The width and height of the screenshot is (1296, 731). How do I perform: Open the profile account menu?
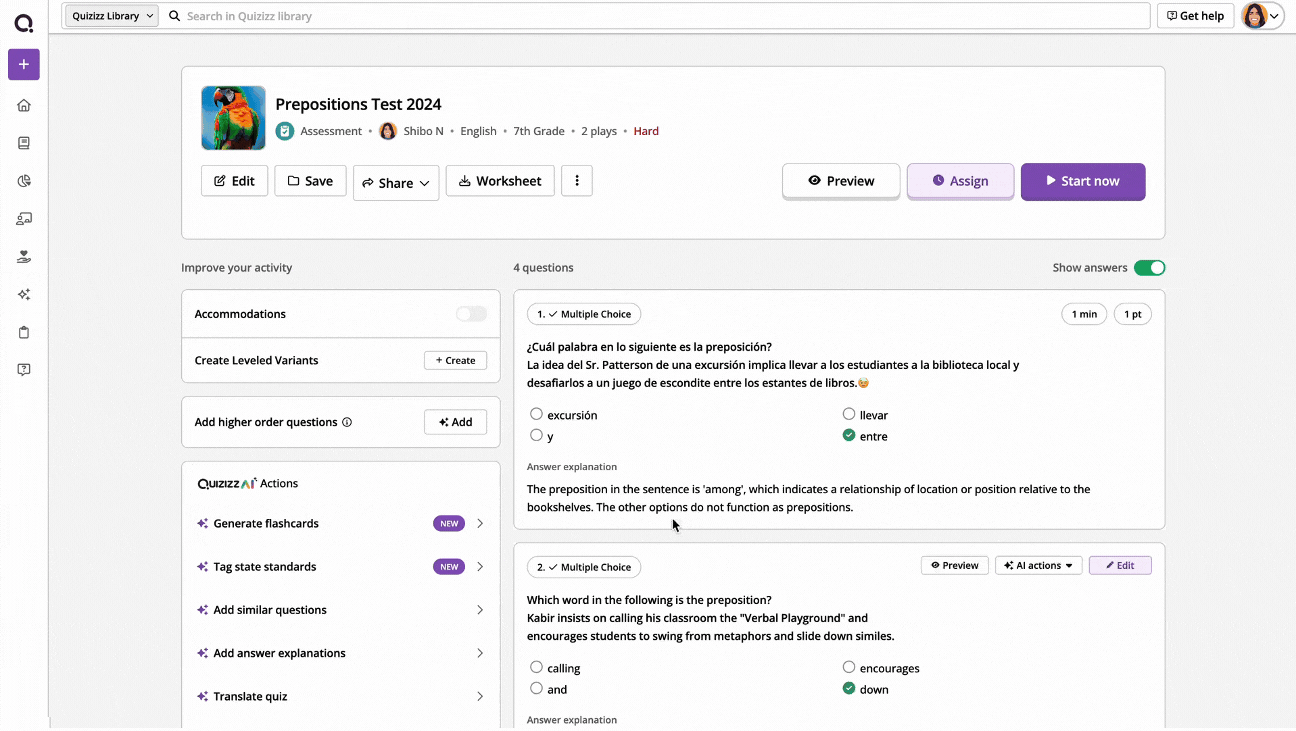[x=1261, y=15]
